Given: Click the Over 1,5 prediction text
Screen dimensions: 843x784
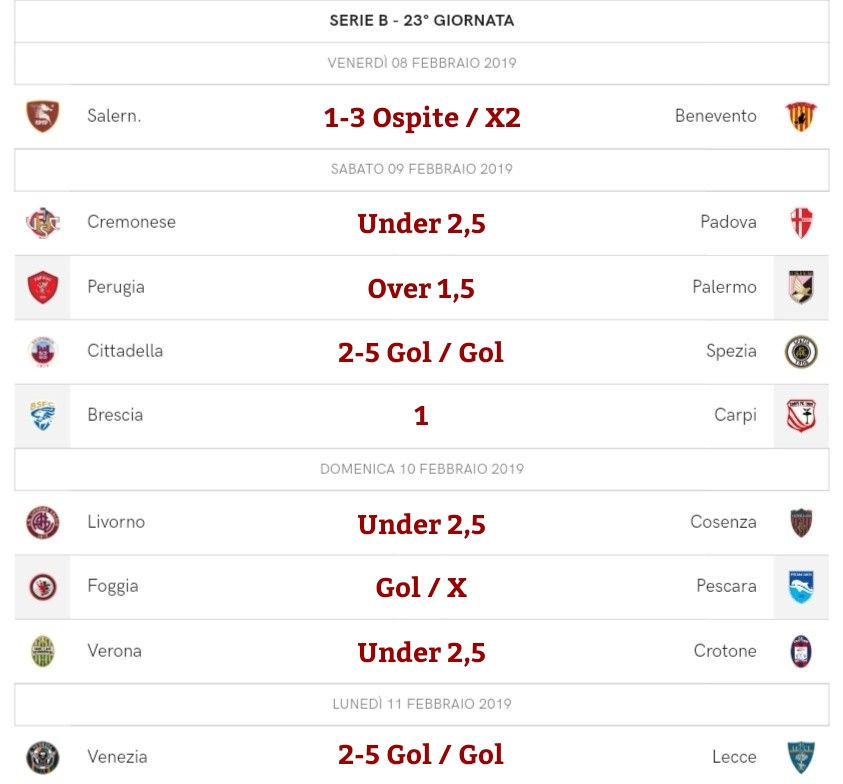Looking at the screenshot, I should [421, 289].
